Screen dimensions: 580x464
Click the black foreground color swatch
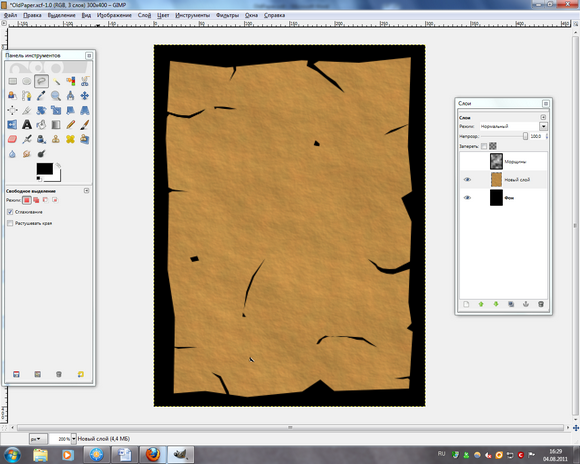(44, 168)
